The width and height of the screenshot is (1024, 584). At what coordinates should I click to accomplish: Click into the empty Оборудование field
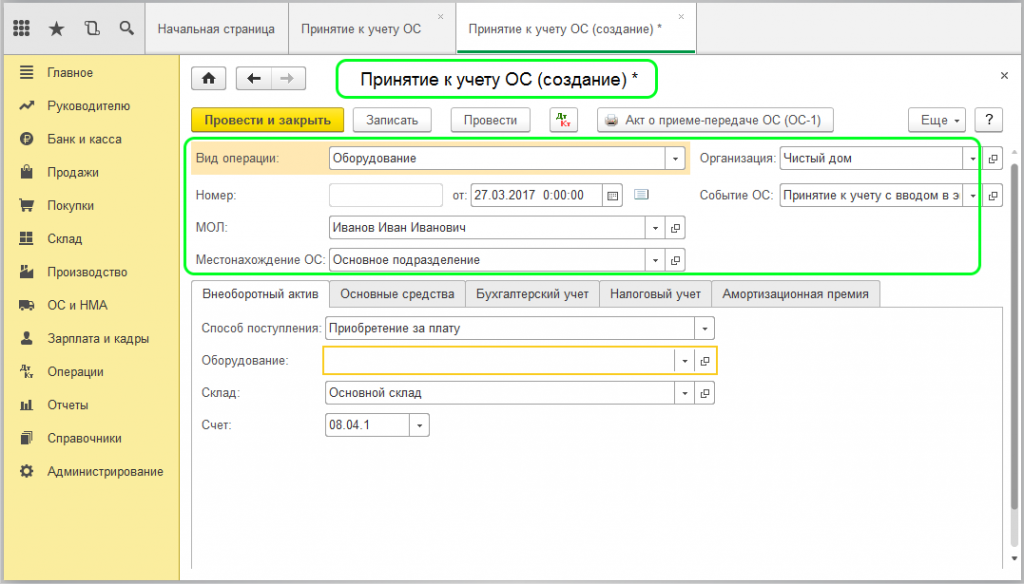[500, 361]
